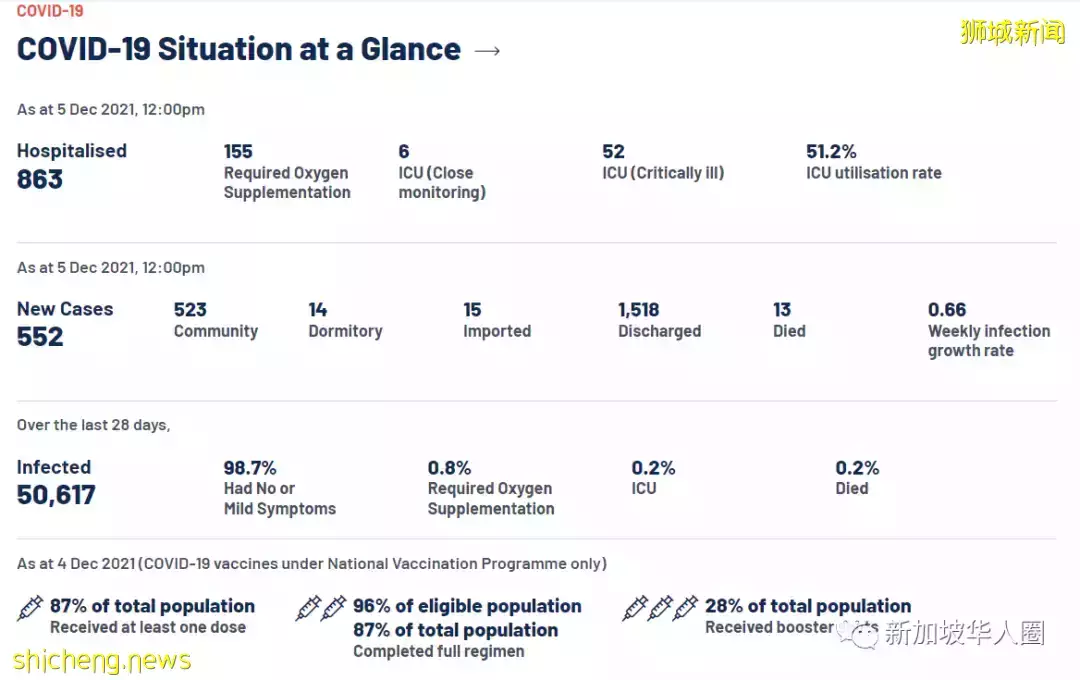Select the 523 Community cases stat
The image size is (1080, 680).
[216, 320]
